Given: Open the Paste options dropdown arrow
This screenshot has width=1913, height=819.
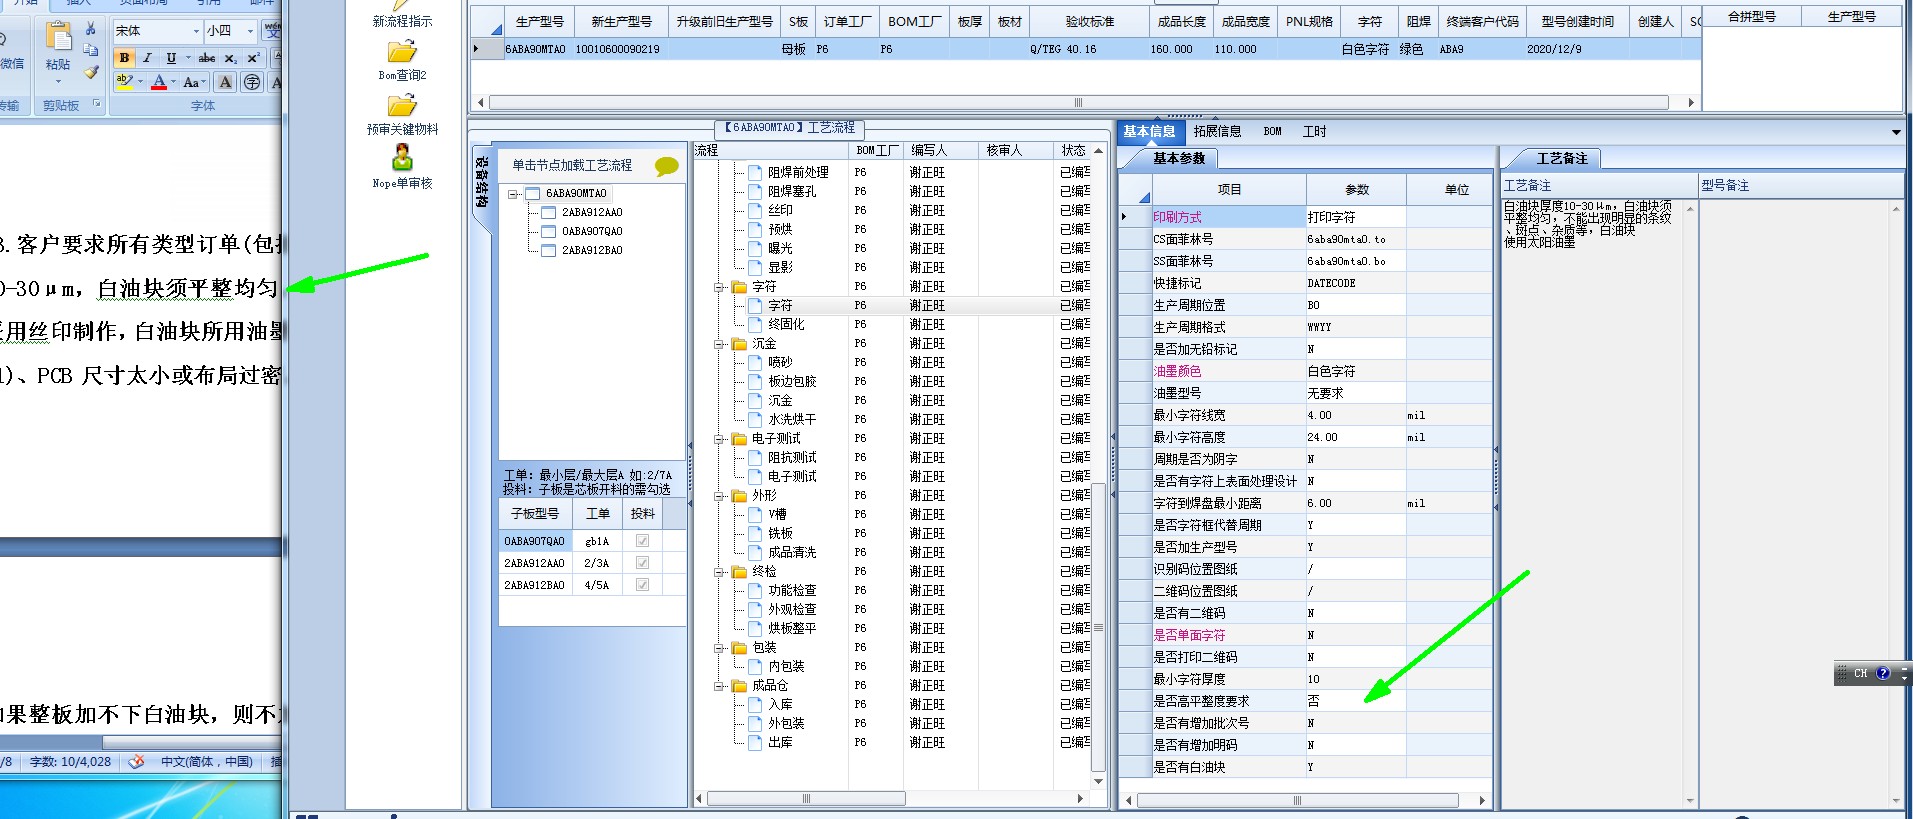Looking at the screenshot, I should click(x=58, y=80).
